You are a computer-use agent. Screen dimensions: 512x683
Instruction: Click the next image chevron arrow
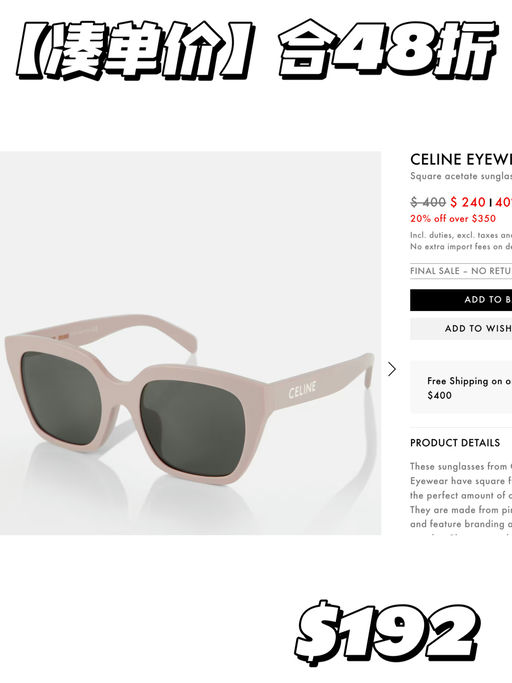click(x=392, y=369)
